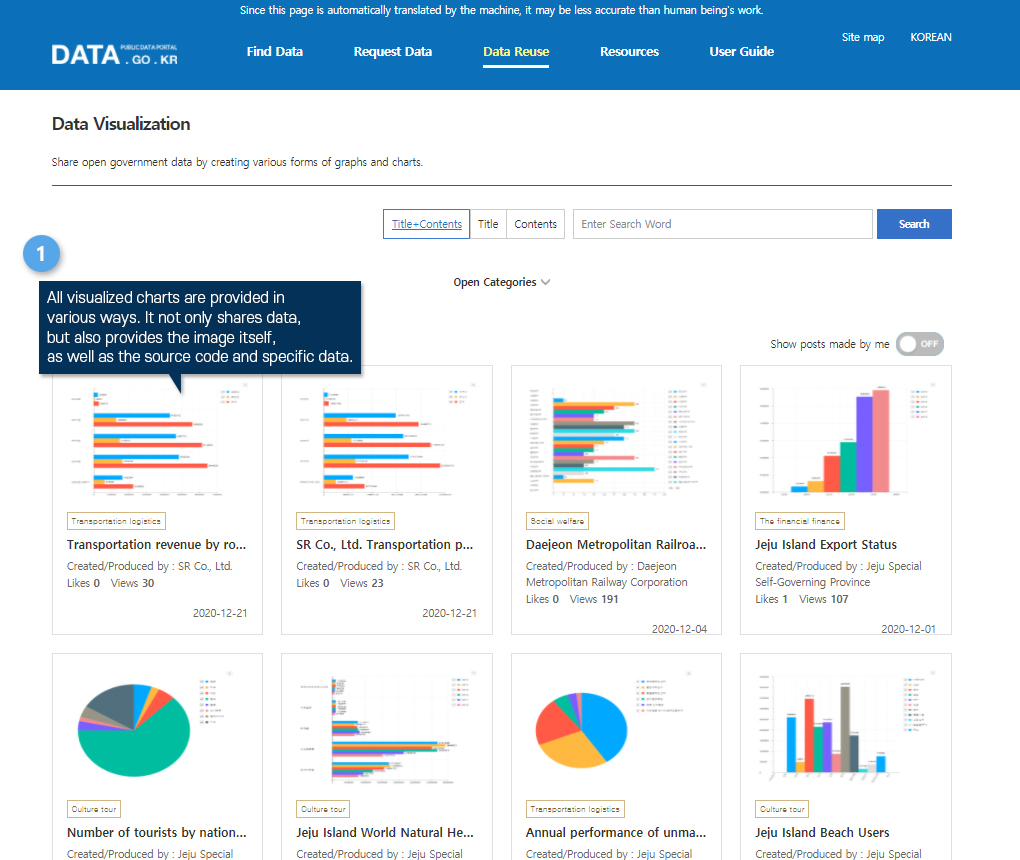Click the Enter Search Word field
The width and height of the screenshot is (1020, 860).
(721, 224)
